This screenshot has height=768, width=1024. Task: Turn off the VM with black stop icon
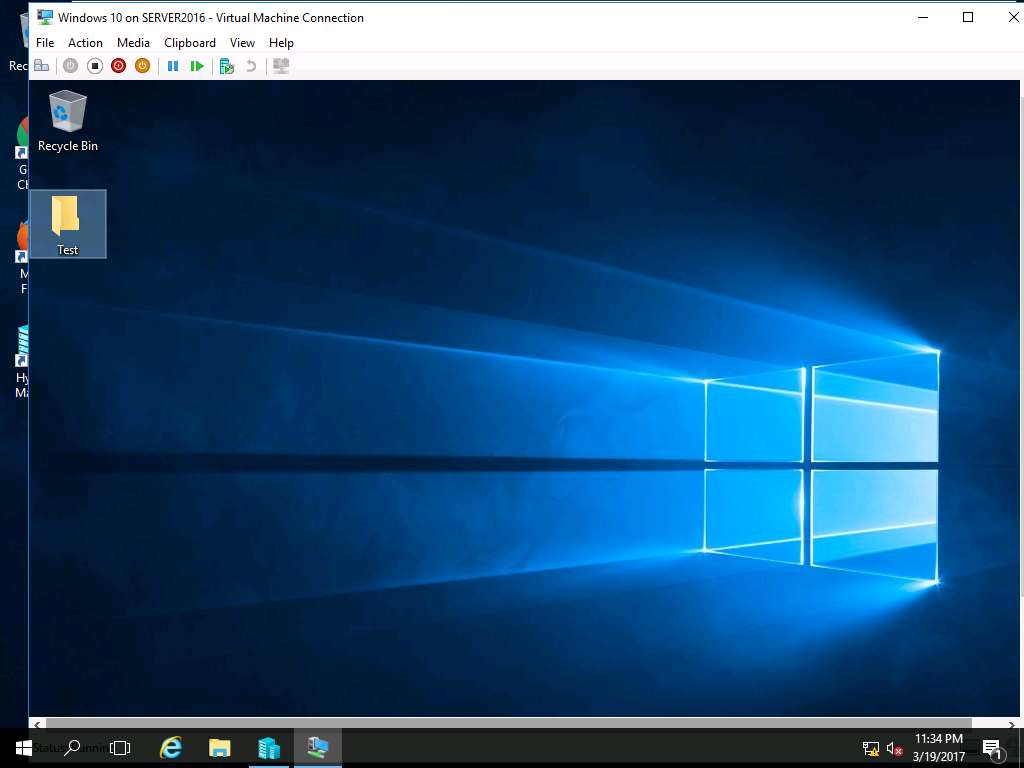click(x=95, y=66)
